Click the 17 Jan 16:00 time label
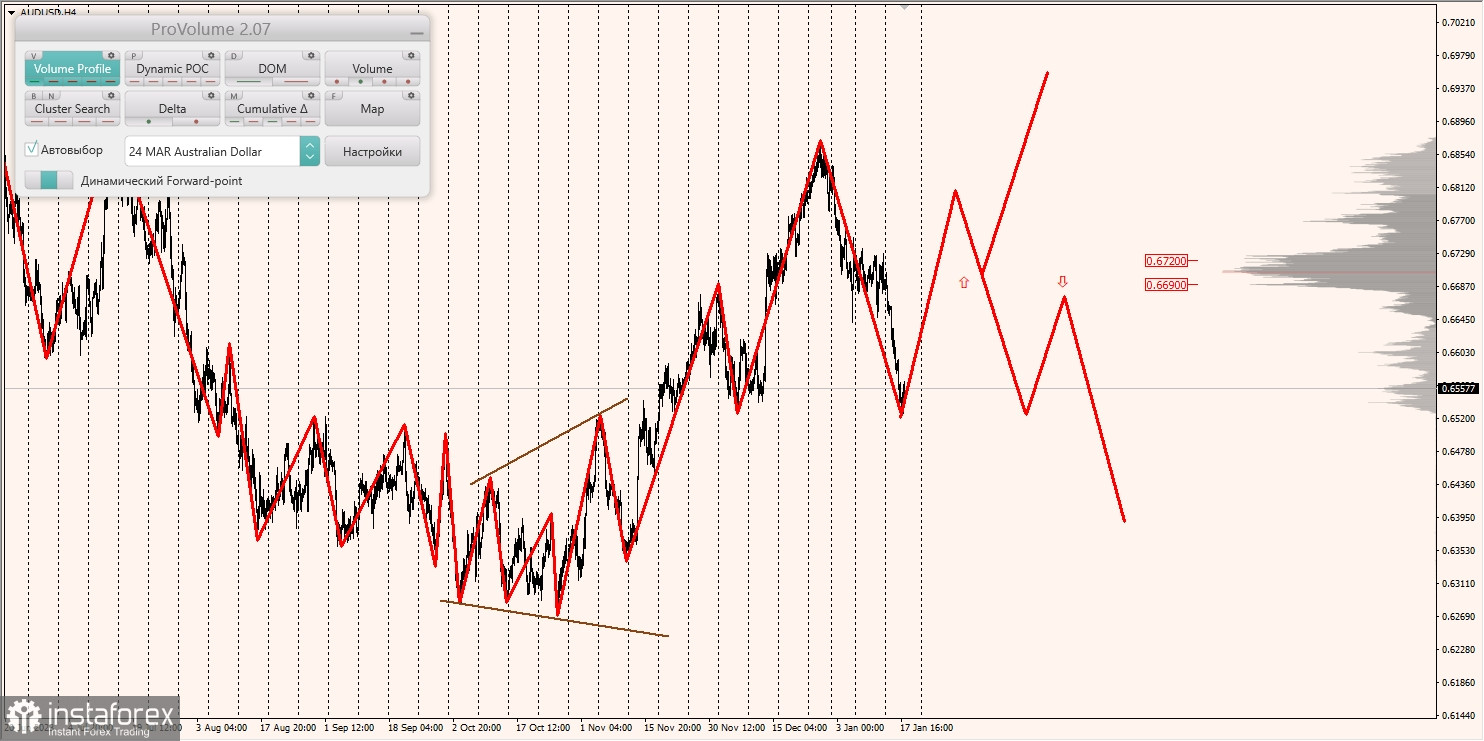This screenshot has height=741, width=1484. click(926, 728)
